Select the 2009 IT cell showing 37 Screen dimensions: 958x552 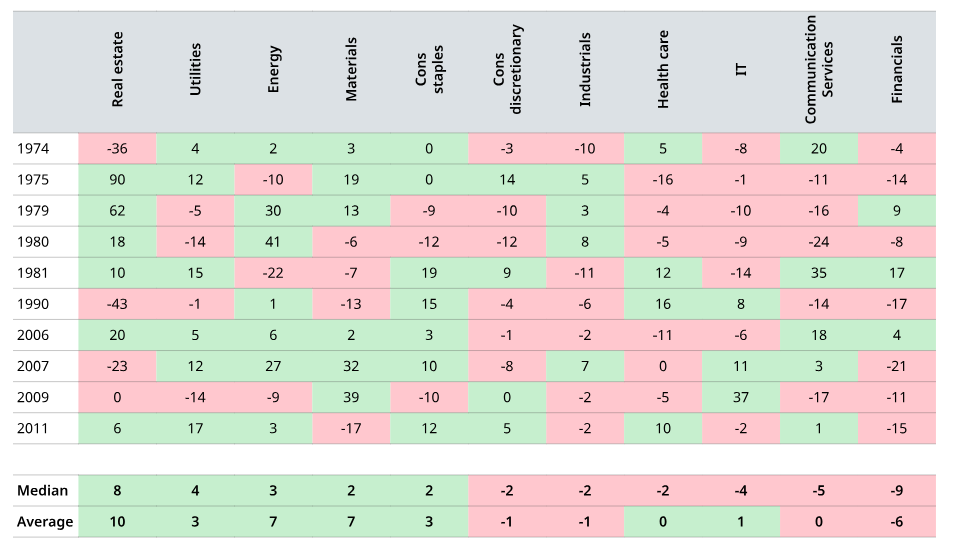[x=741, y=398]
